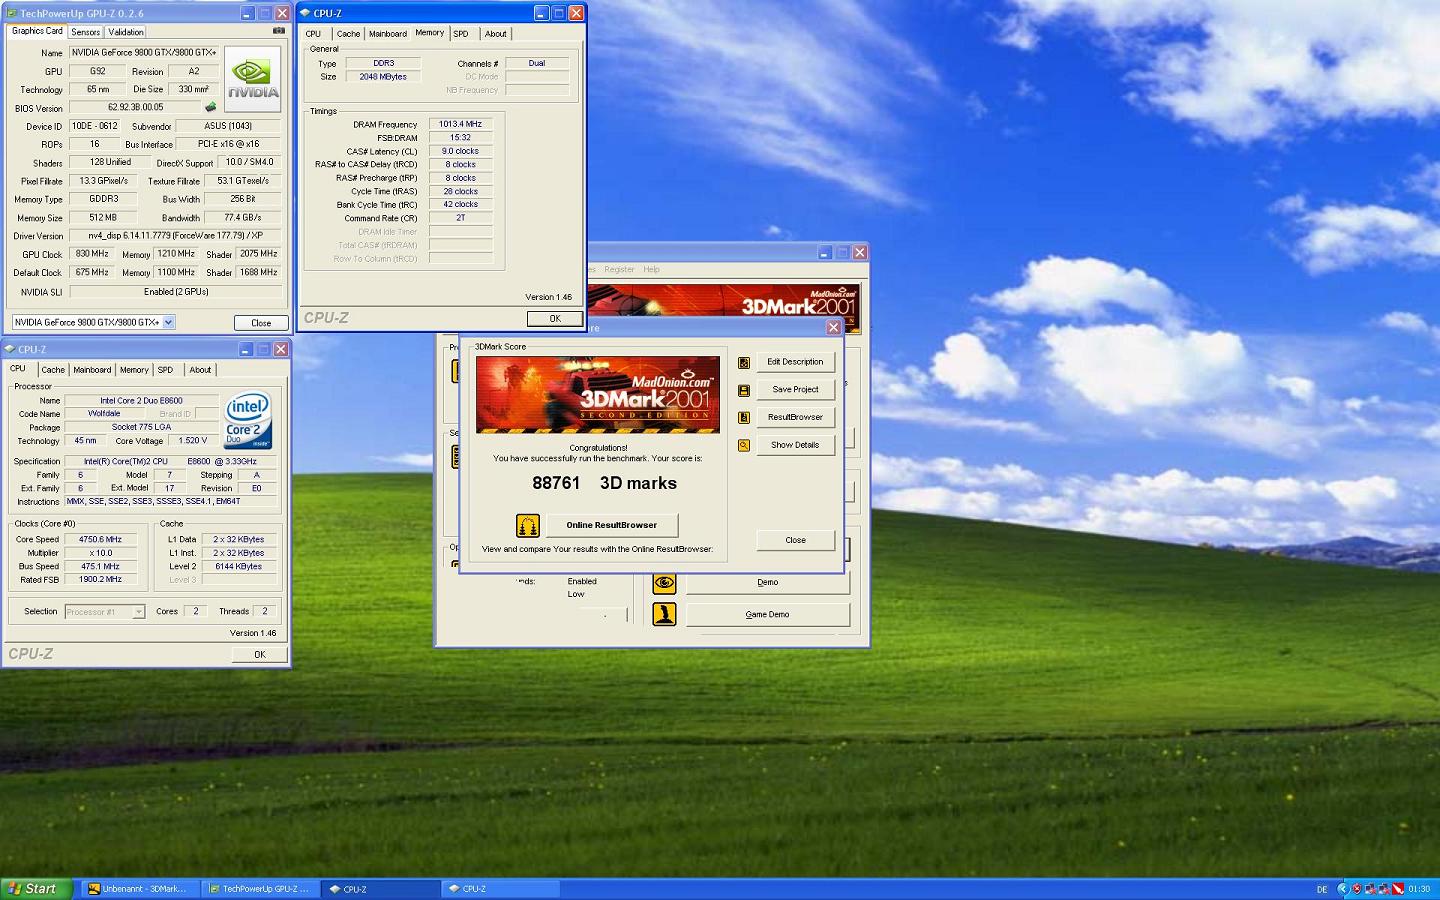Switch to the Validation tab in GPU-Z
Screen dimensions: 1440x900
pos(126,32)
